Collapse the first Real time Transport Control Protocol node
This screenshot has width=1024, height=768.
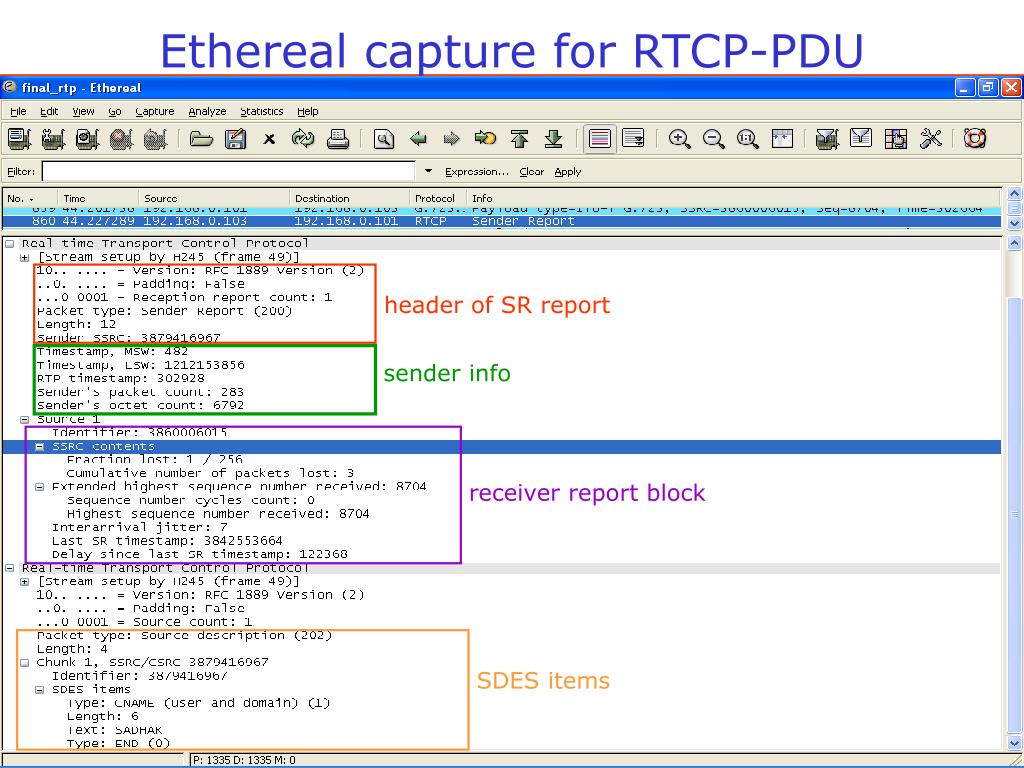(10, 244)
